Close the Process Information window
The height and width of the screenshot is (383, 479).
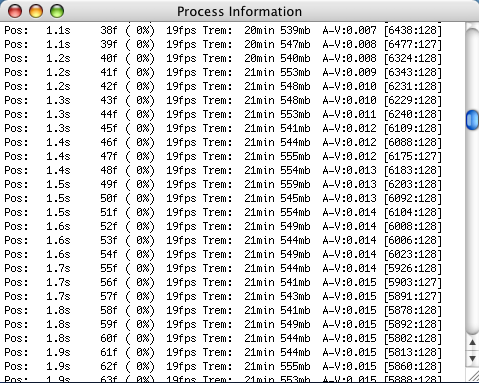[15, 11]
